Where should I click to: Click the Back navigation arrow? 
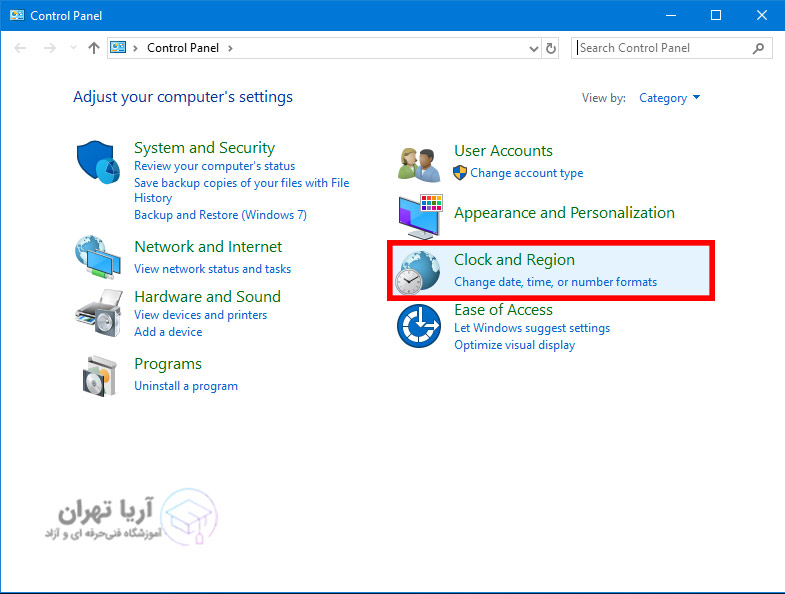point(21,48)
